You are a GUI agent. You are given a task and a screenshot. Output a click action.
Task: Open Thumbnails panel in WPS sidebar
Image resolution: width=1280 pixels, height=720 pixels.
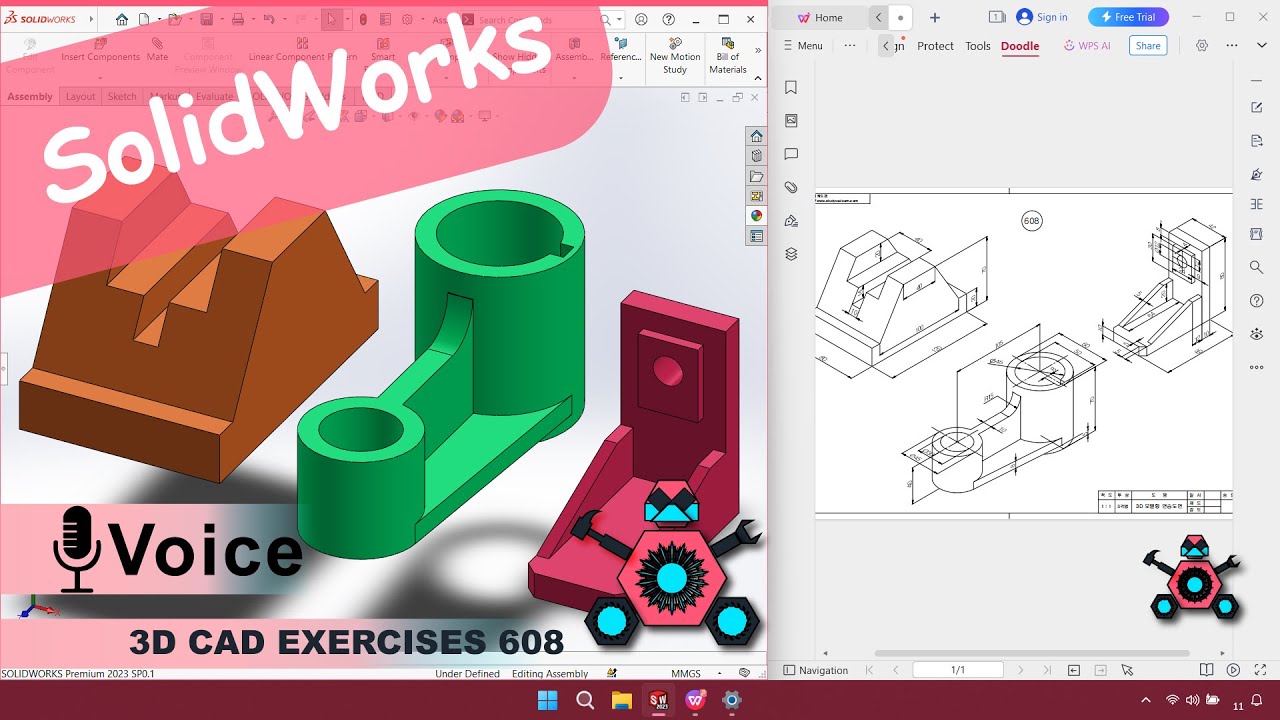791,121
